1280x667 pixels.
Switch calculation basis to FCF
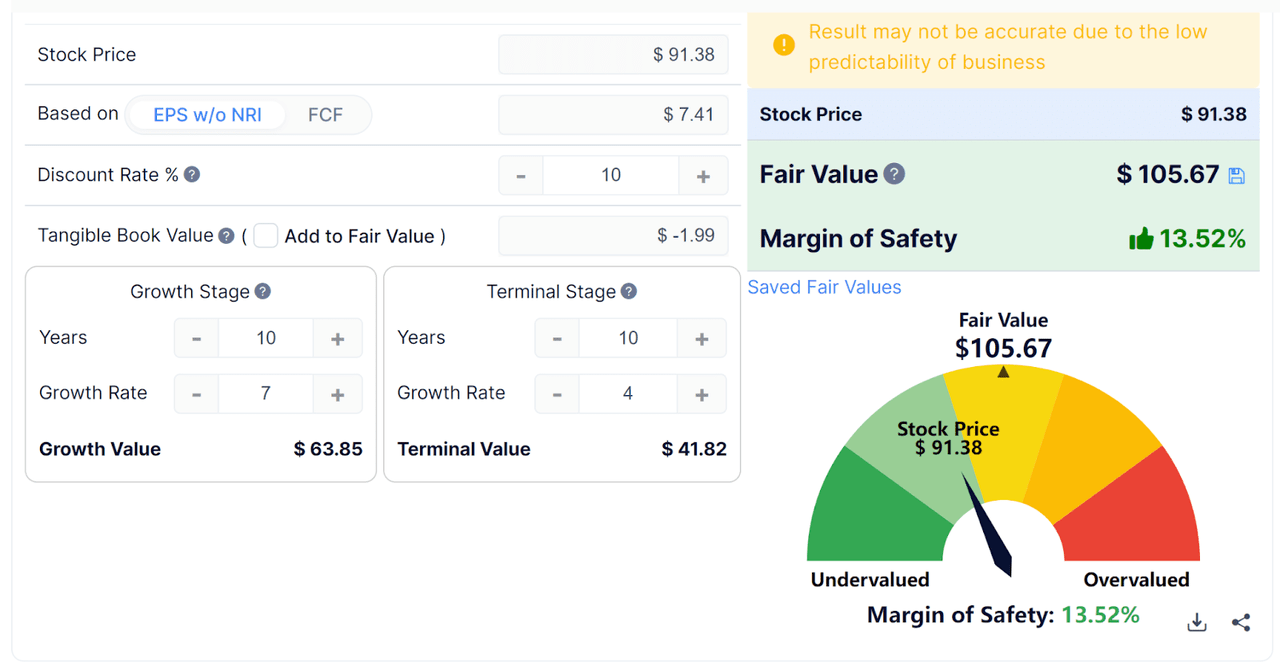coord(326,114)
